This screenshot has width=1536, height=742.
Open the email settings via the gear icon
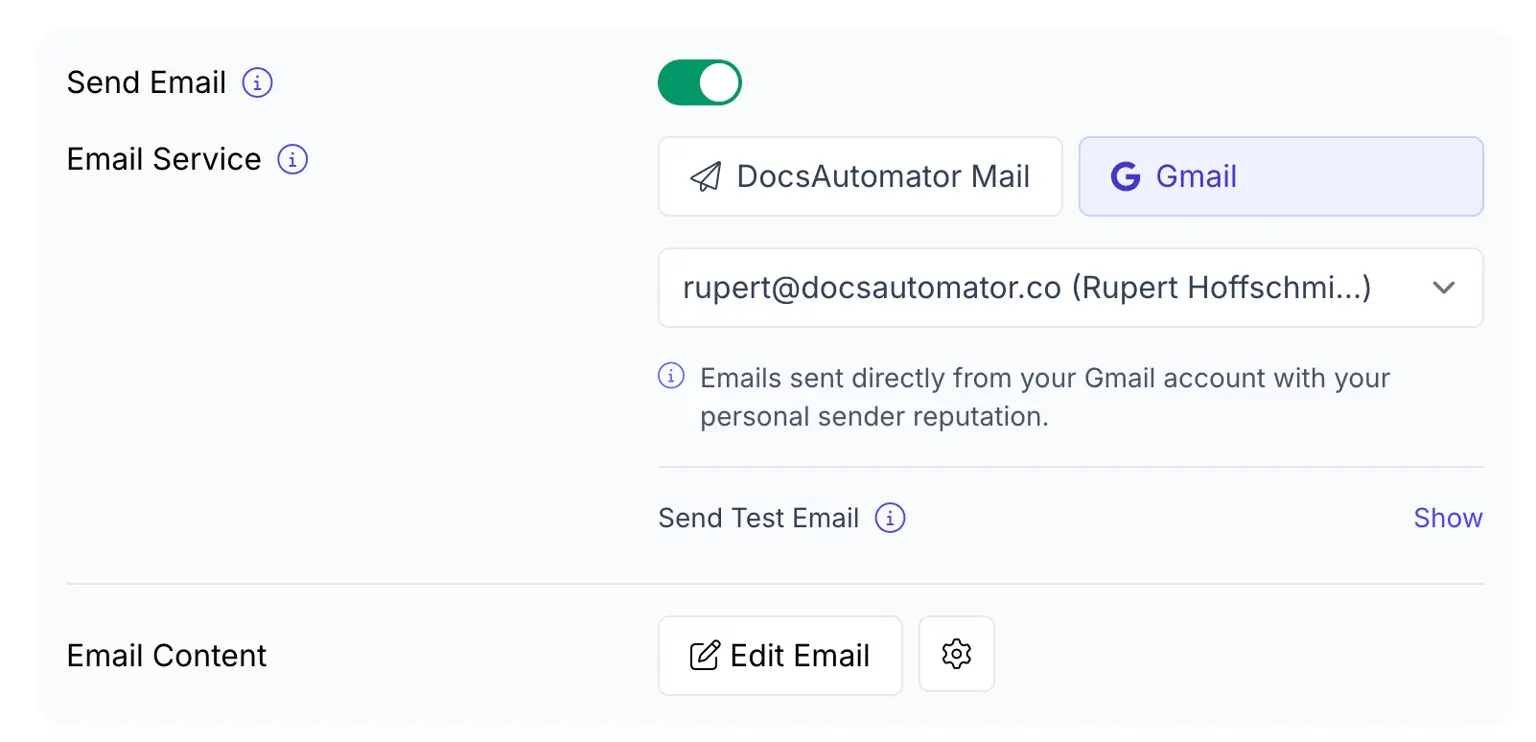(x=956, y=654)
